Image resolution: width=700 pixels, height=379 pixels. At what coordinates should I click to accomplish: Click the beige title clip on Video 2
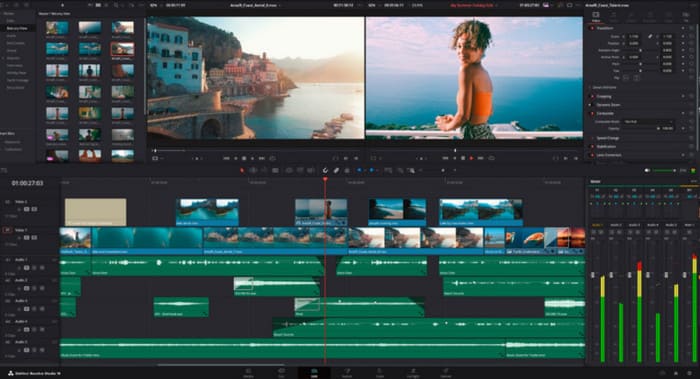click(96, 212)
